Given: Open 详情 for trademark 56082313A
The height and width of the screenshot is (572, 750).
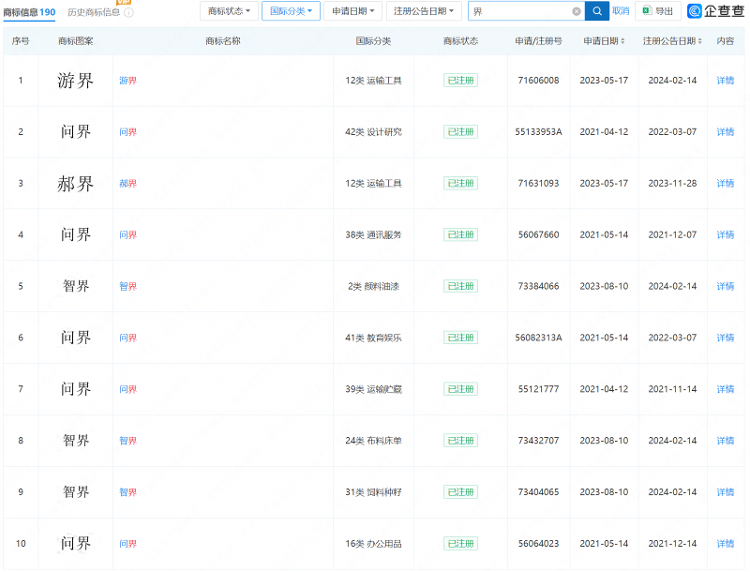Looking at the screenshot, I should pos(725,338).
